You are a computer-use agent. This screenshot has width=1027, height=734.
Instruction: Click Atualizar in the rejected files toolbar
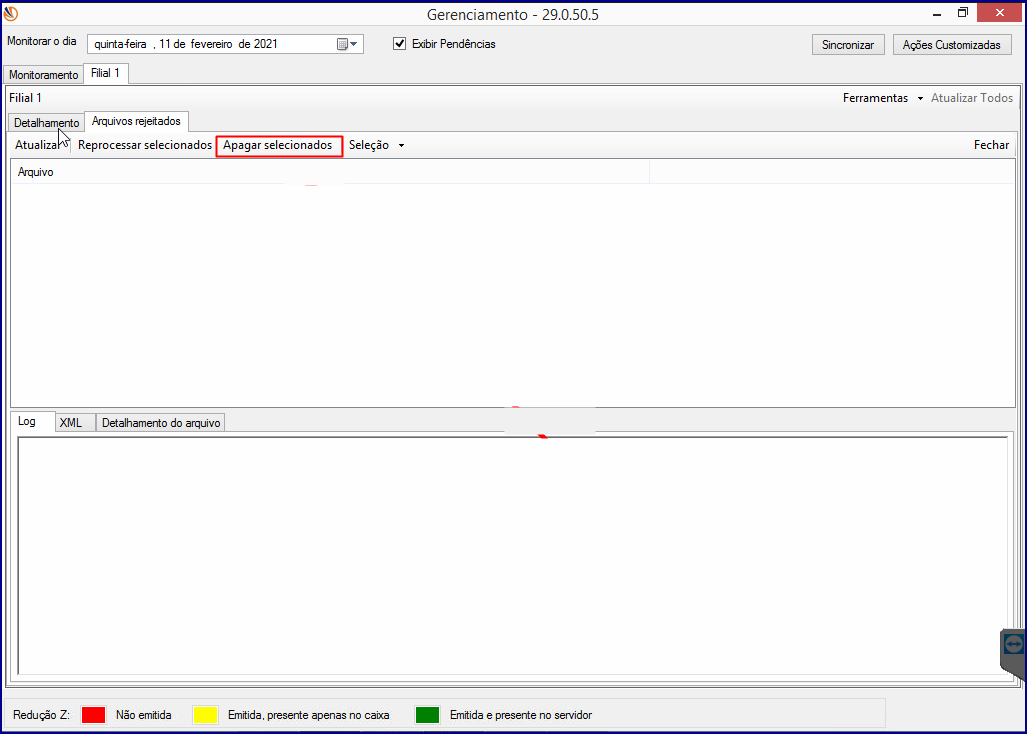pos(39,145)
